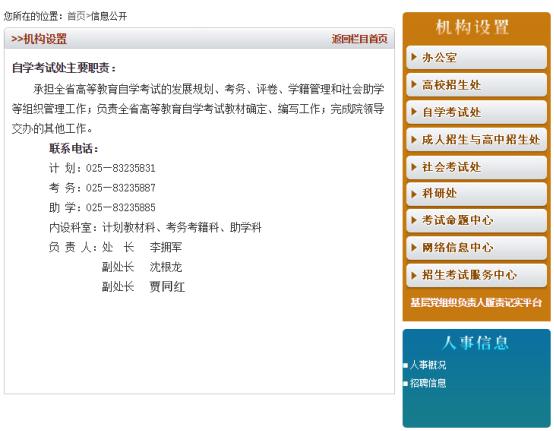The width and height of the screenshot is (554, 431).
Task: Click 信息公开 breadcrumb link
Action: [x=109, y=16]
